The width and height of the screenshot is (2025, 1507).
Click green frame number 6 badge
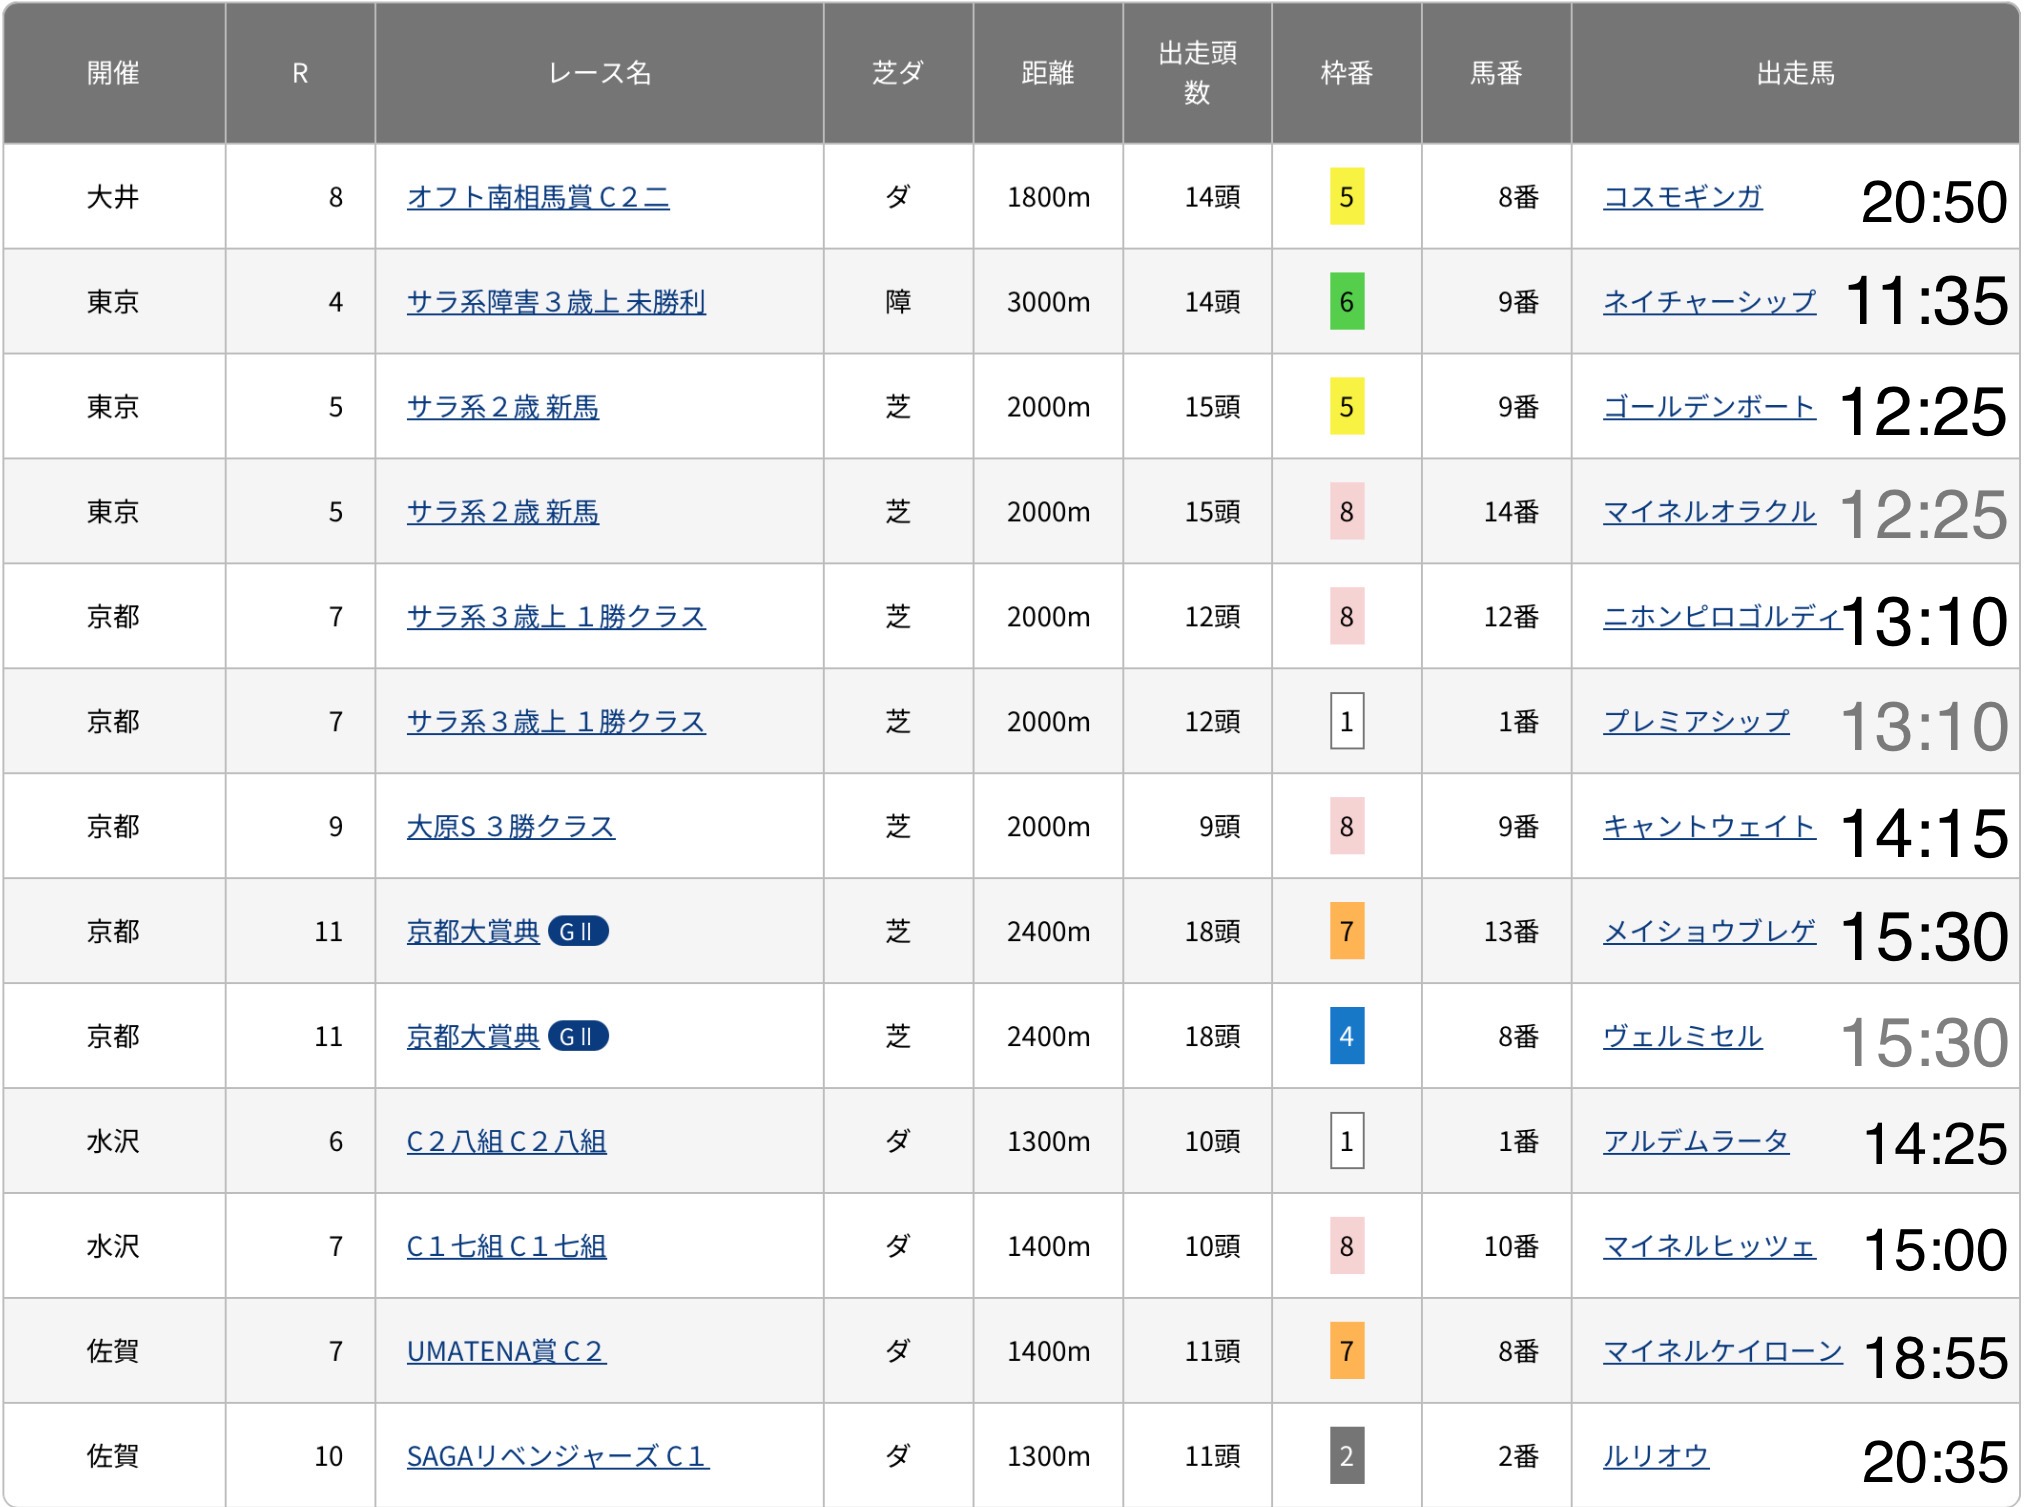click(1346, 302)
